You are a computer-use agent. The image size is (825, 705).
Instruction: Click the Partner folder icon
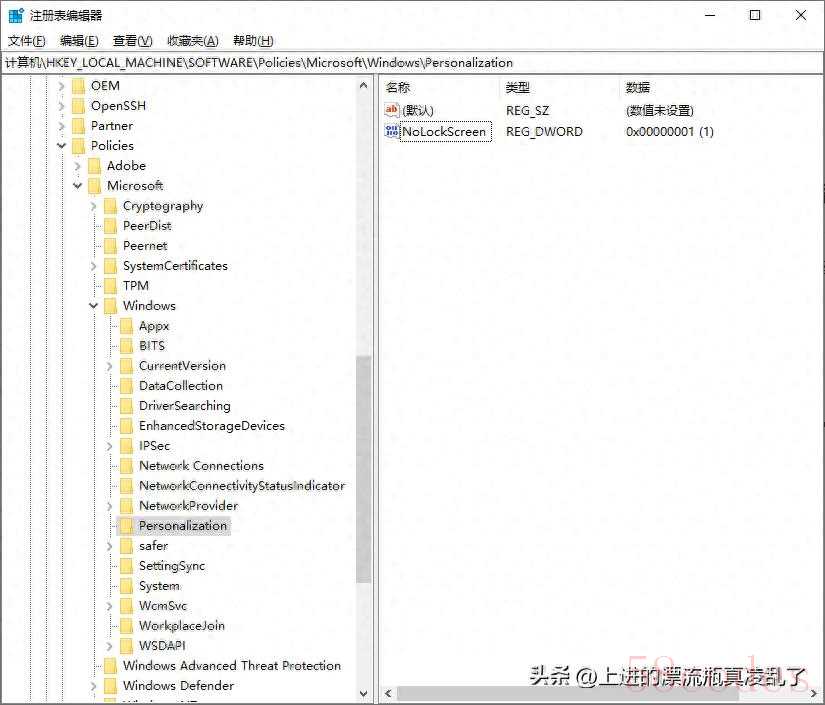78,126
